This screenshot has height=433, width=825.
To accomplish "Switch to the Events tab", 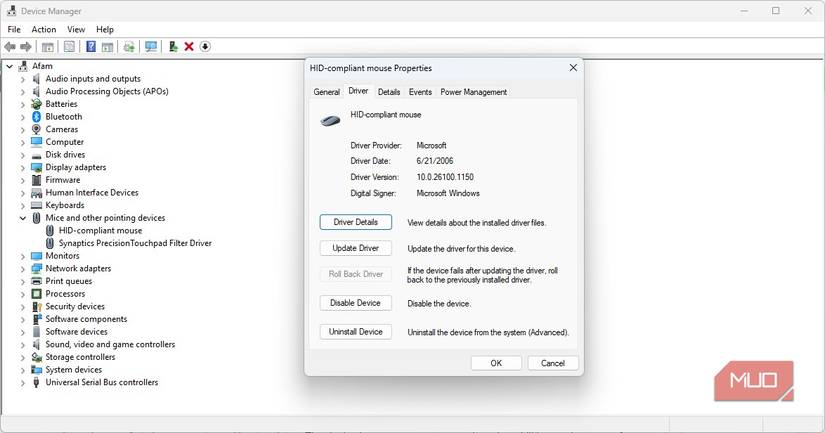I will coord(420,92).
